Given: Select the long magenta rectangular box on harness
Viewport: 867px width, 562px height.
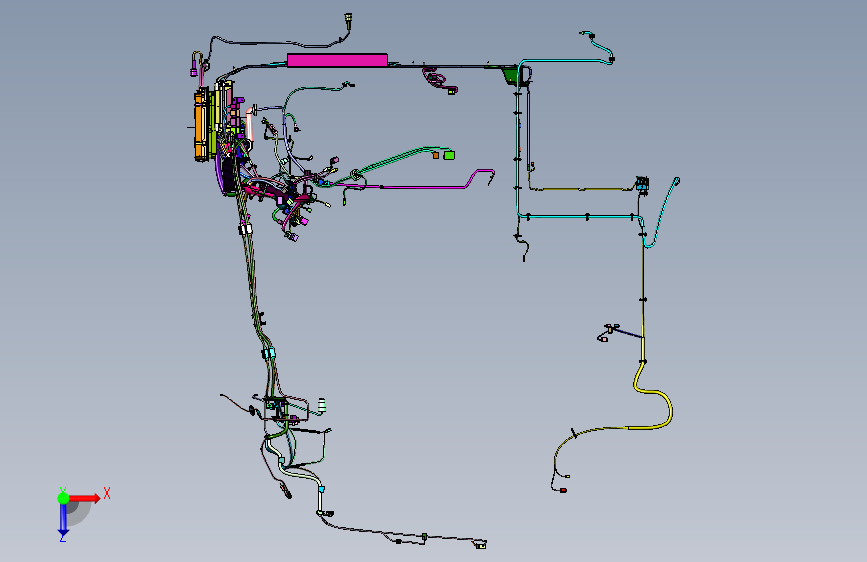Looking at the screenshot, I should pyautogui.click(x=337, y=60).
